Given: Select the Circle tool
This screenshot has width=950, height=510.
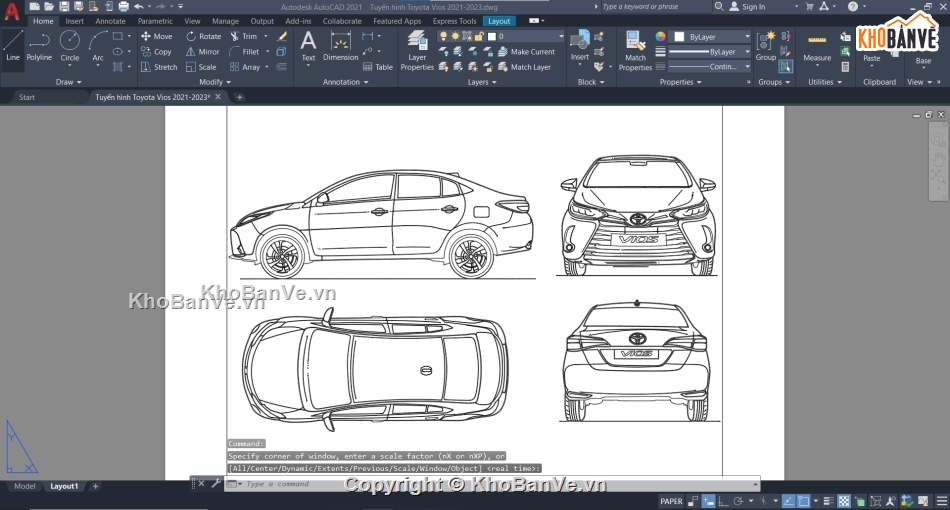Looking at the screenshot, I should tap(70, 46).
